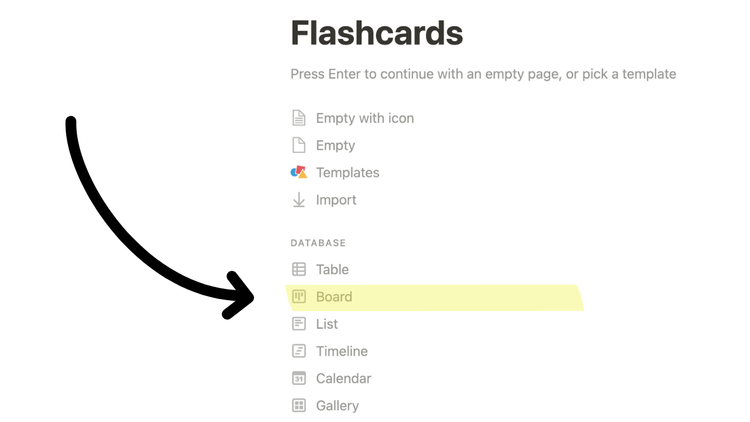Select the Empty with icon option
Screen dimensions: 750x422
coord(364,118)
